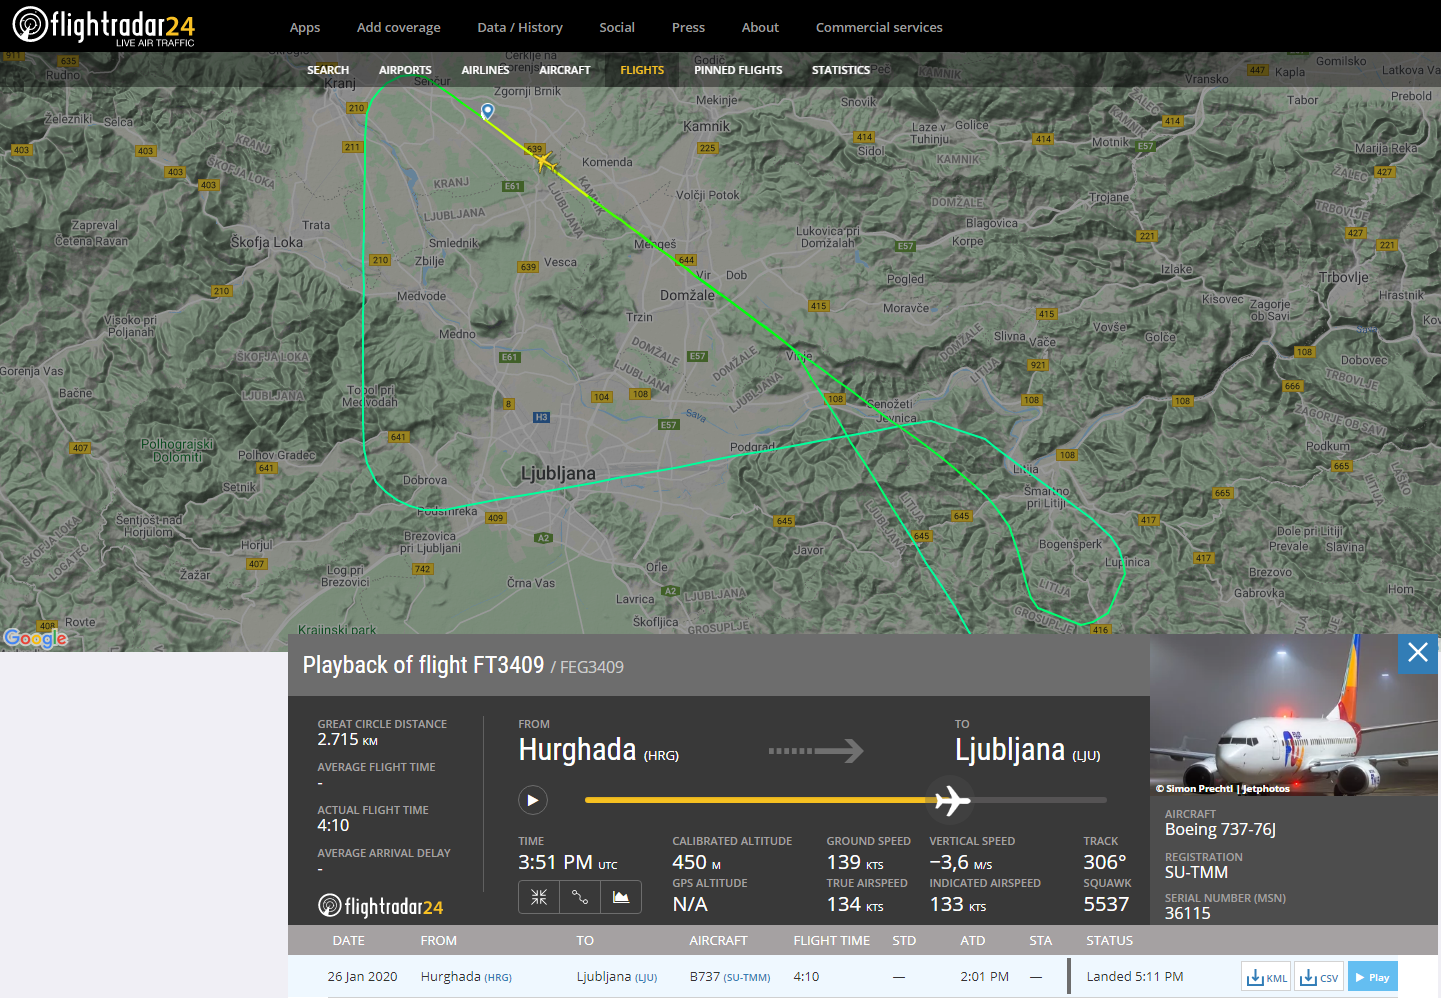Click the Playback of flight FT3409 title
This screenshot has width=1441, height=998.
(423, 665)
